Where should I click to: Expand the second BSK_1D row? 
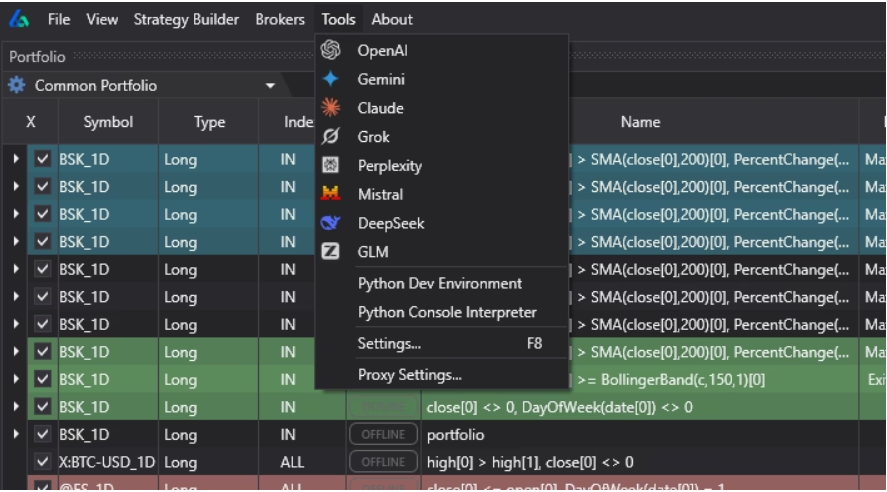16,187
